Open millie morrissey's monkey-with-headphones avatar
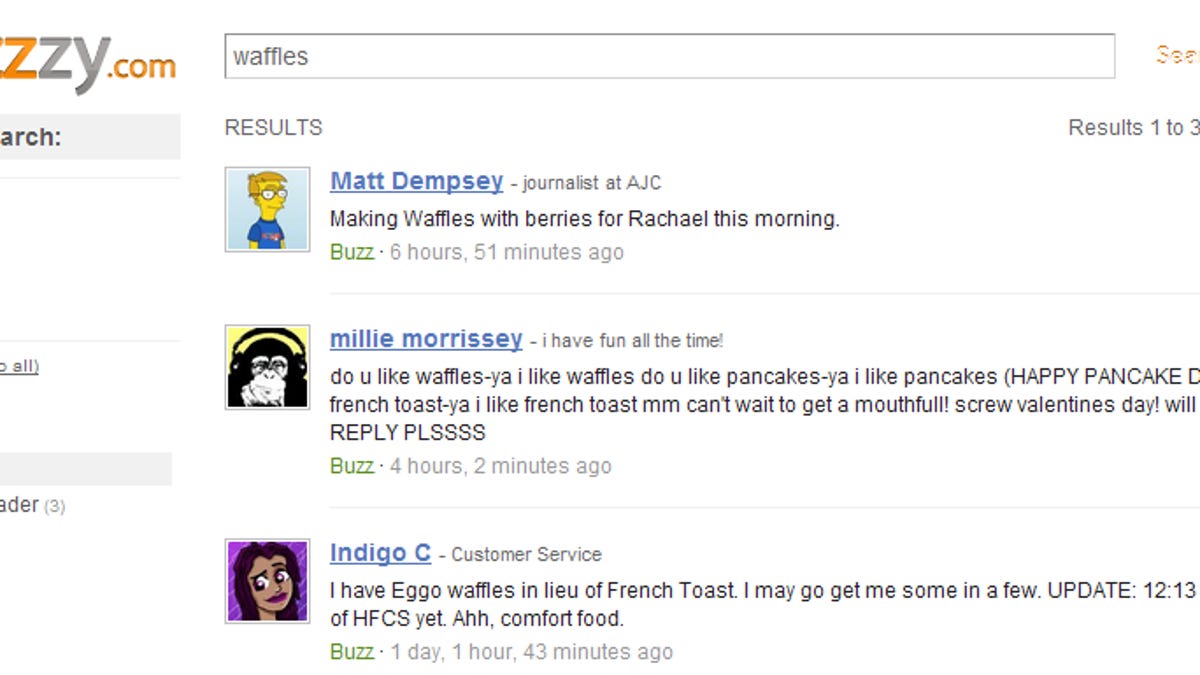 (267, 367)
